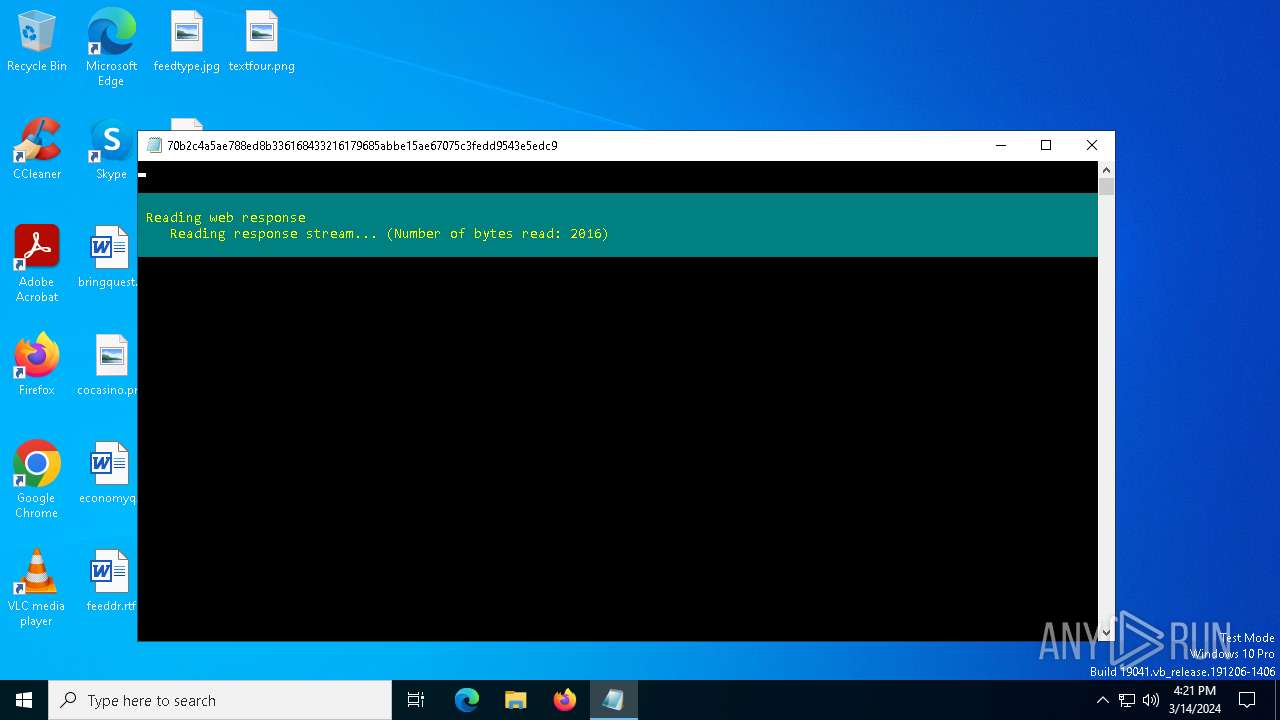This screenshot has height=720, width=1280.
Task: Click the taskbar search box
Action: pos(220,700)
